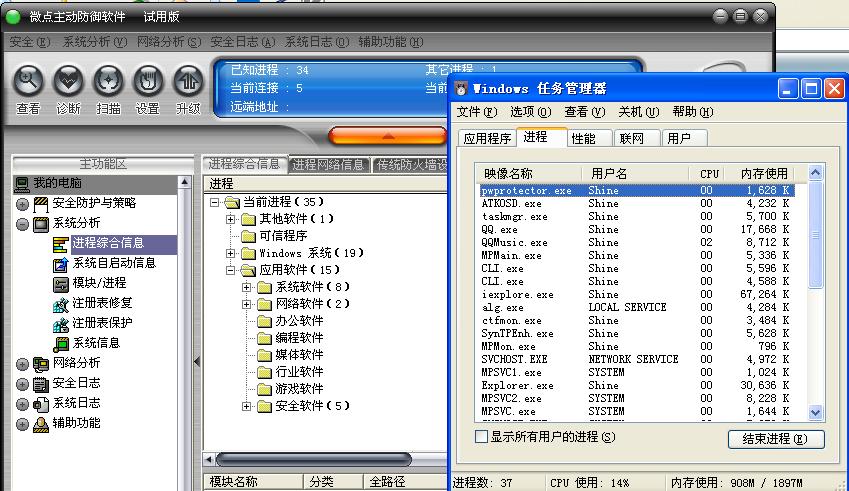Screen dimensions: 849x491
Task: Expand the 系统软件 (8) tree node
Action: pyautogui.click(x=247, y=287)
